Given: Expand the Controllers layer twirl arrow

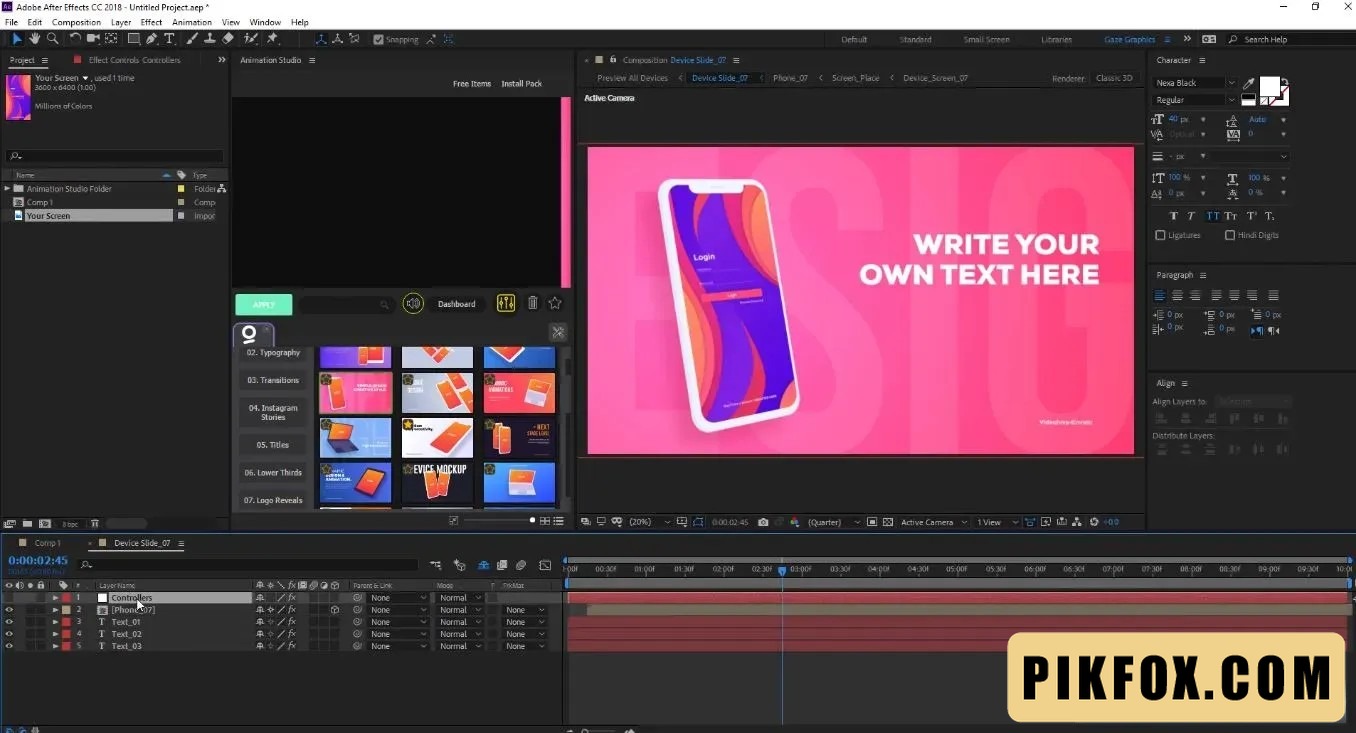Looking at the screenshot, I should click(x=55, y=598).
